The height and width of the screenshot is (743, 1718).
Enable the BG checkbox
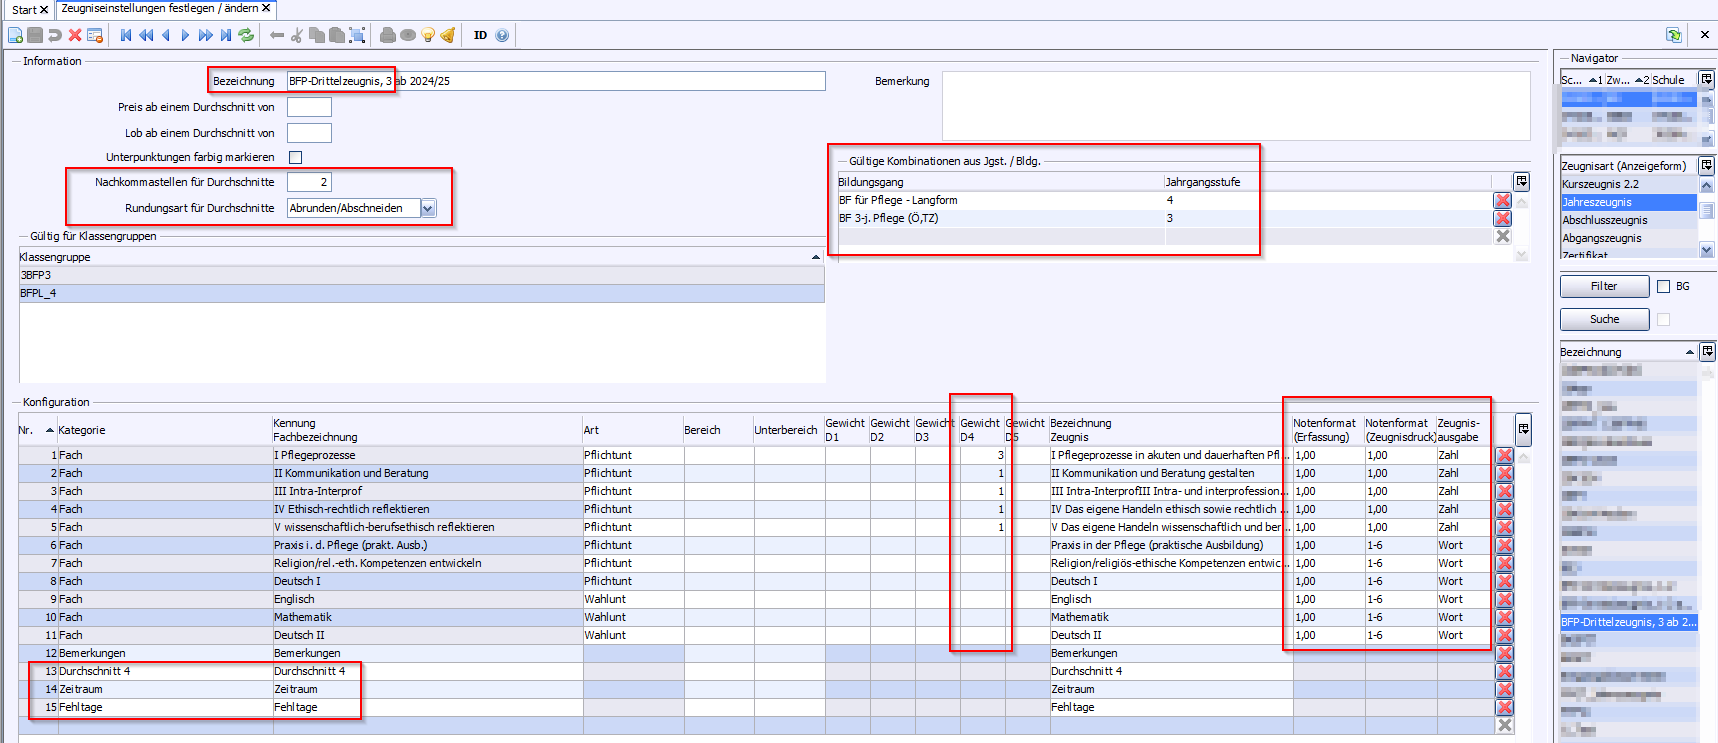point(1663,287)
